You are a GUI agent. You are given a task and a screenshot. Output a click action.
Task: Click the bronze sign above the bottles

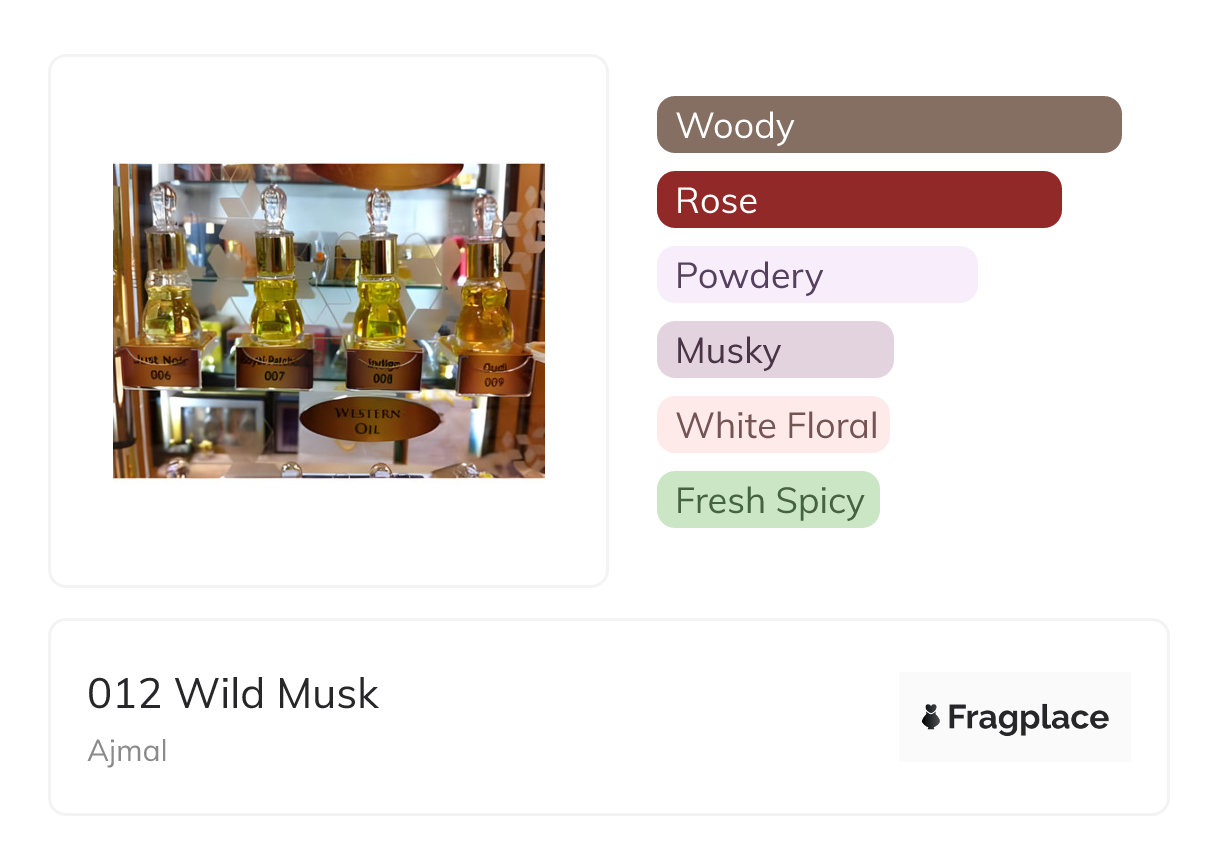[x=385, y=175]
